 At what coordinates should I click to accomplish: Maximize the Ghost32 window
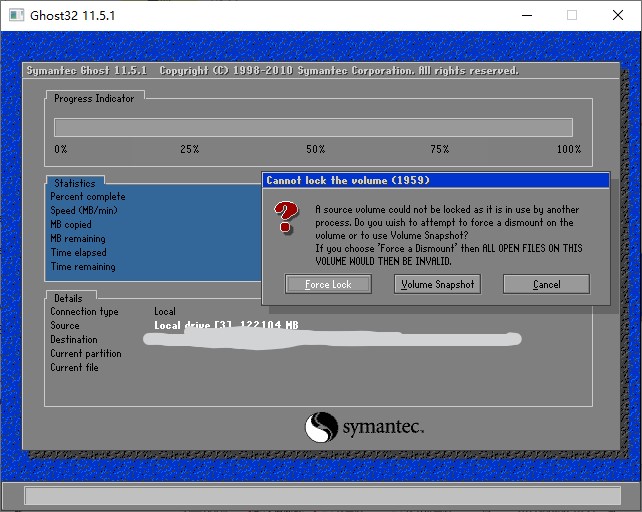click(572, 16)
